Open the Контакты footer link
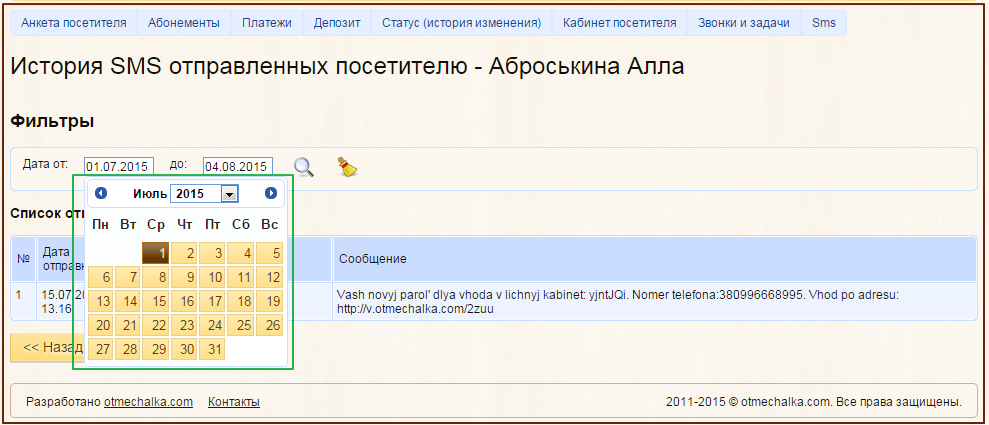989x425 pixels. pyautogui.click(x=234, y=402)
